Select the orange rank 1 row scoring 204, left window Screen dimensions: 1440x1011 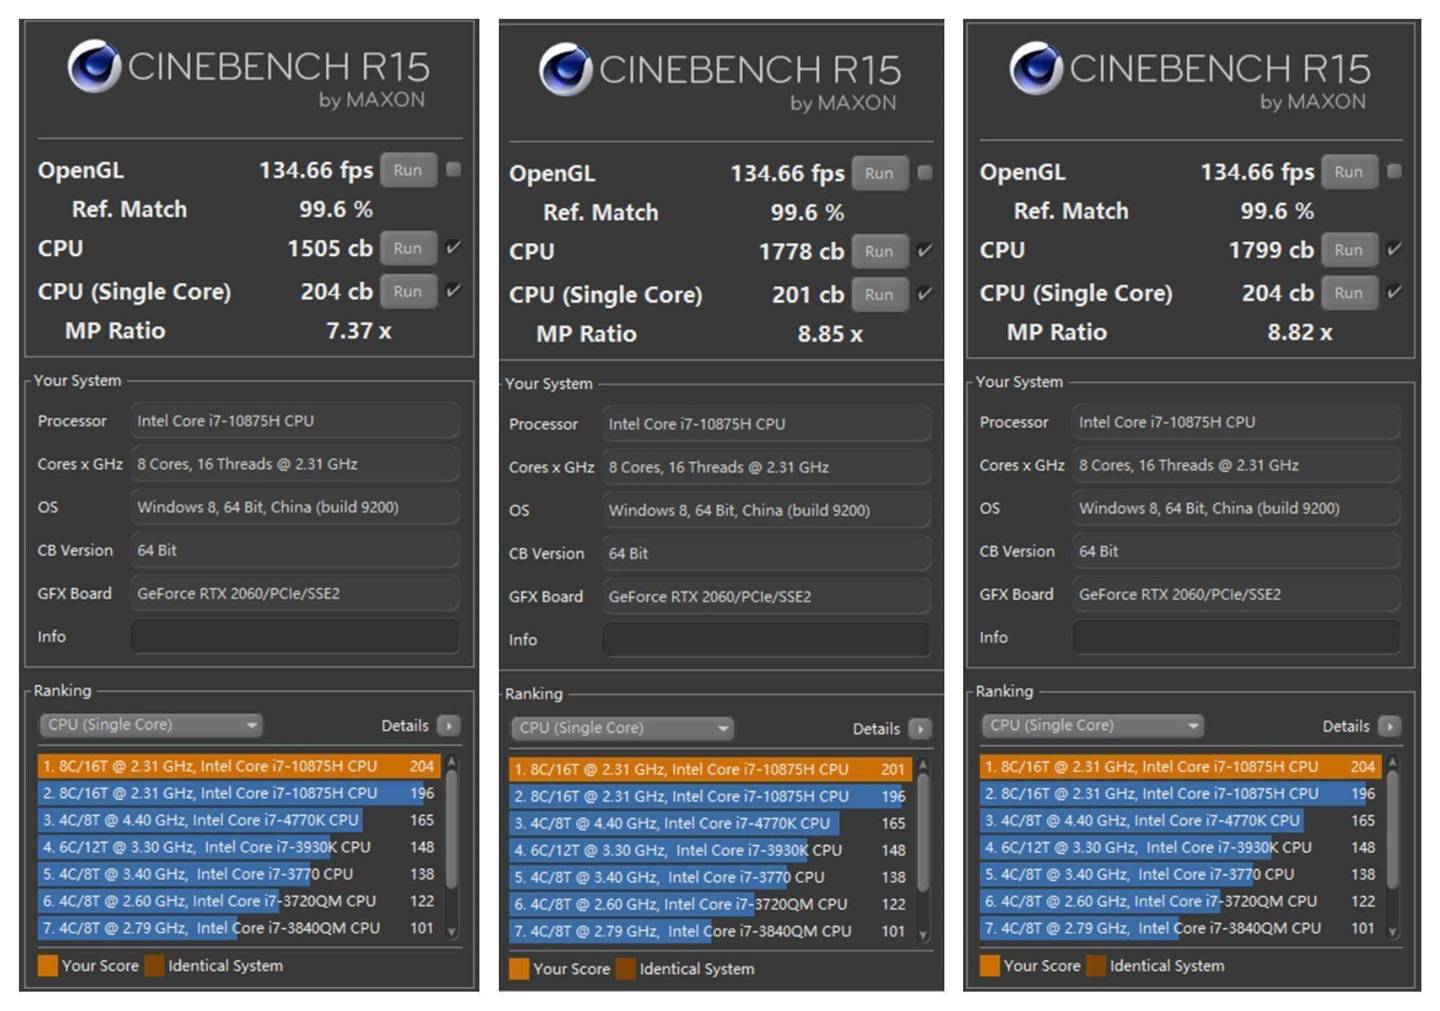(x=239, y=766)
